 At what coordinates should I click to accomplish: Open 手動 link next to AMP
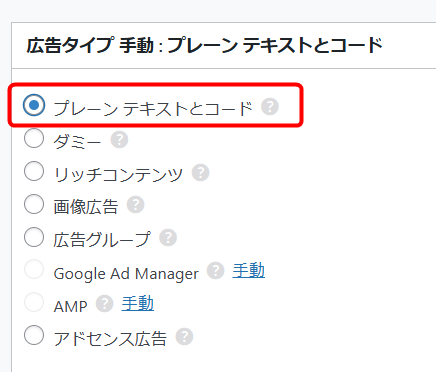pyautogui.click(x=138, y=303)
